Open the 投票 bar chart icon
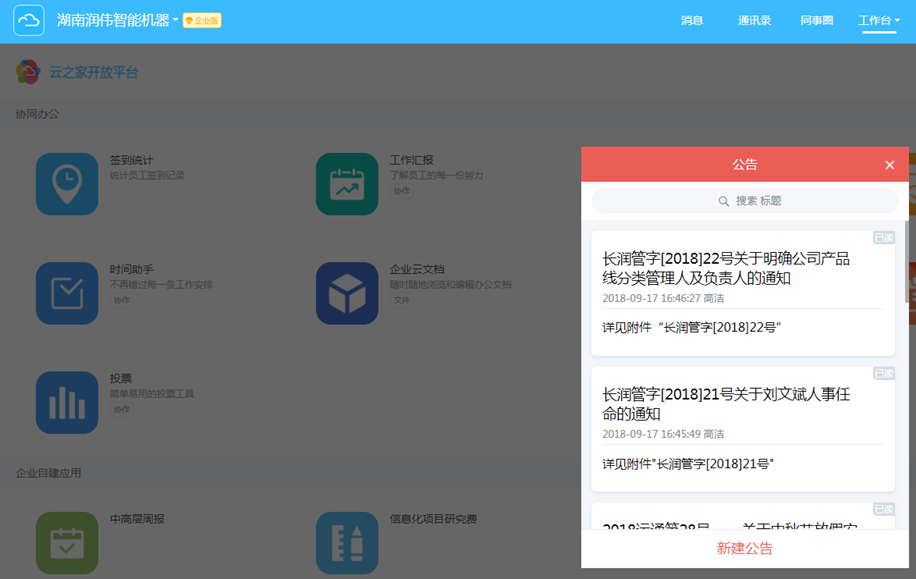This screenshot has width=916, height=579. 67,403
